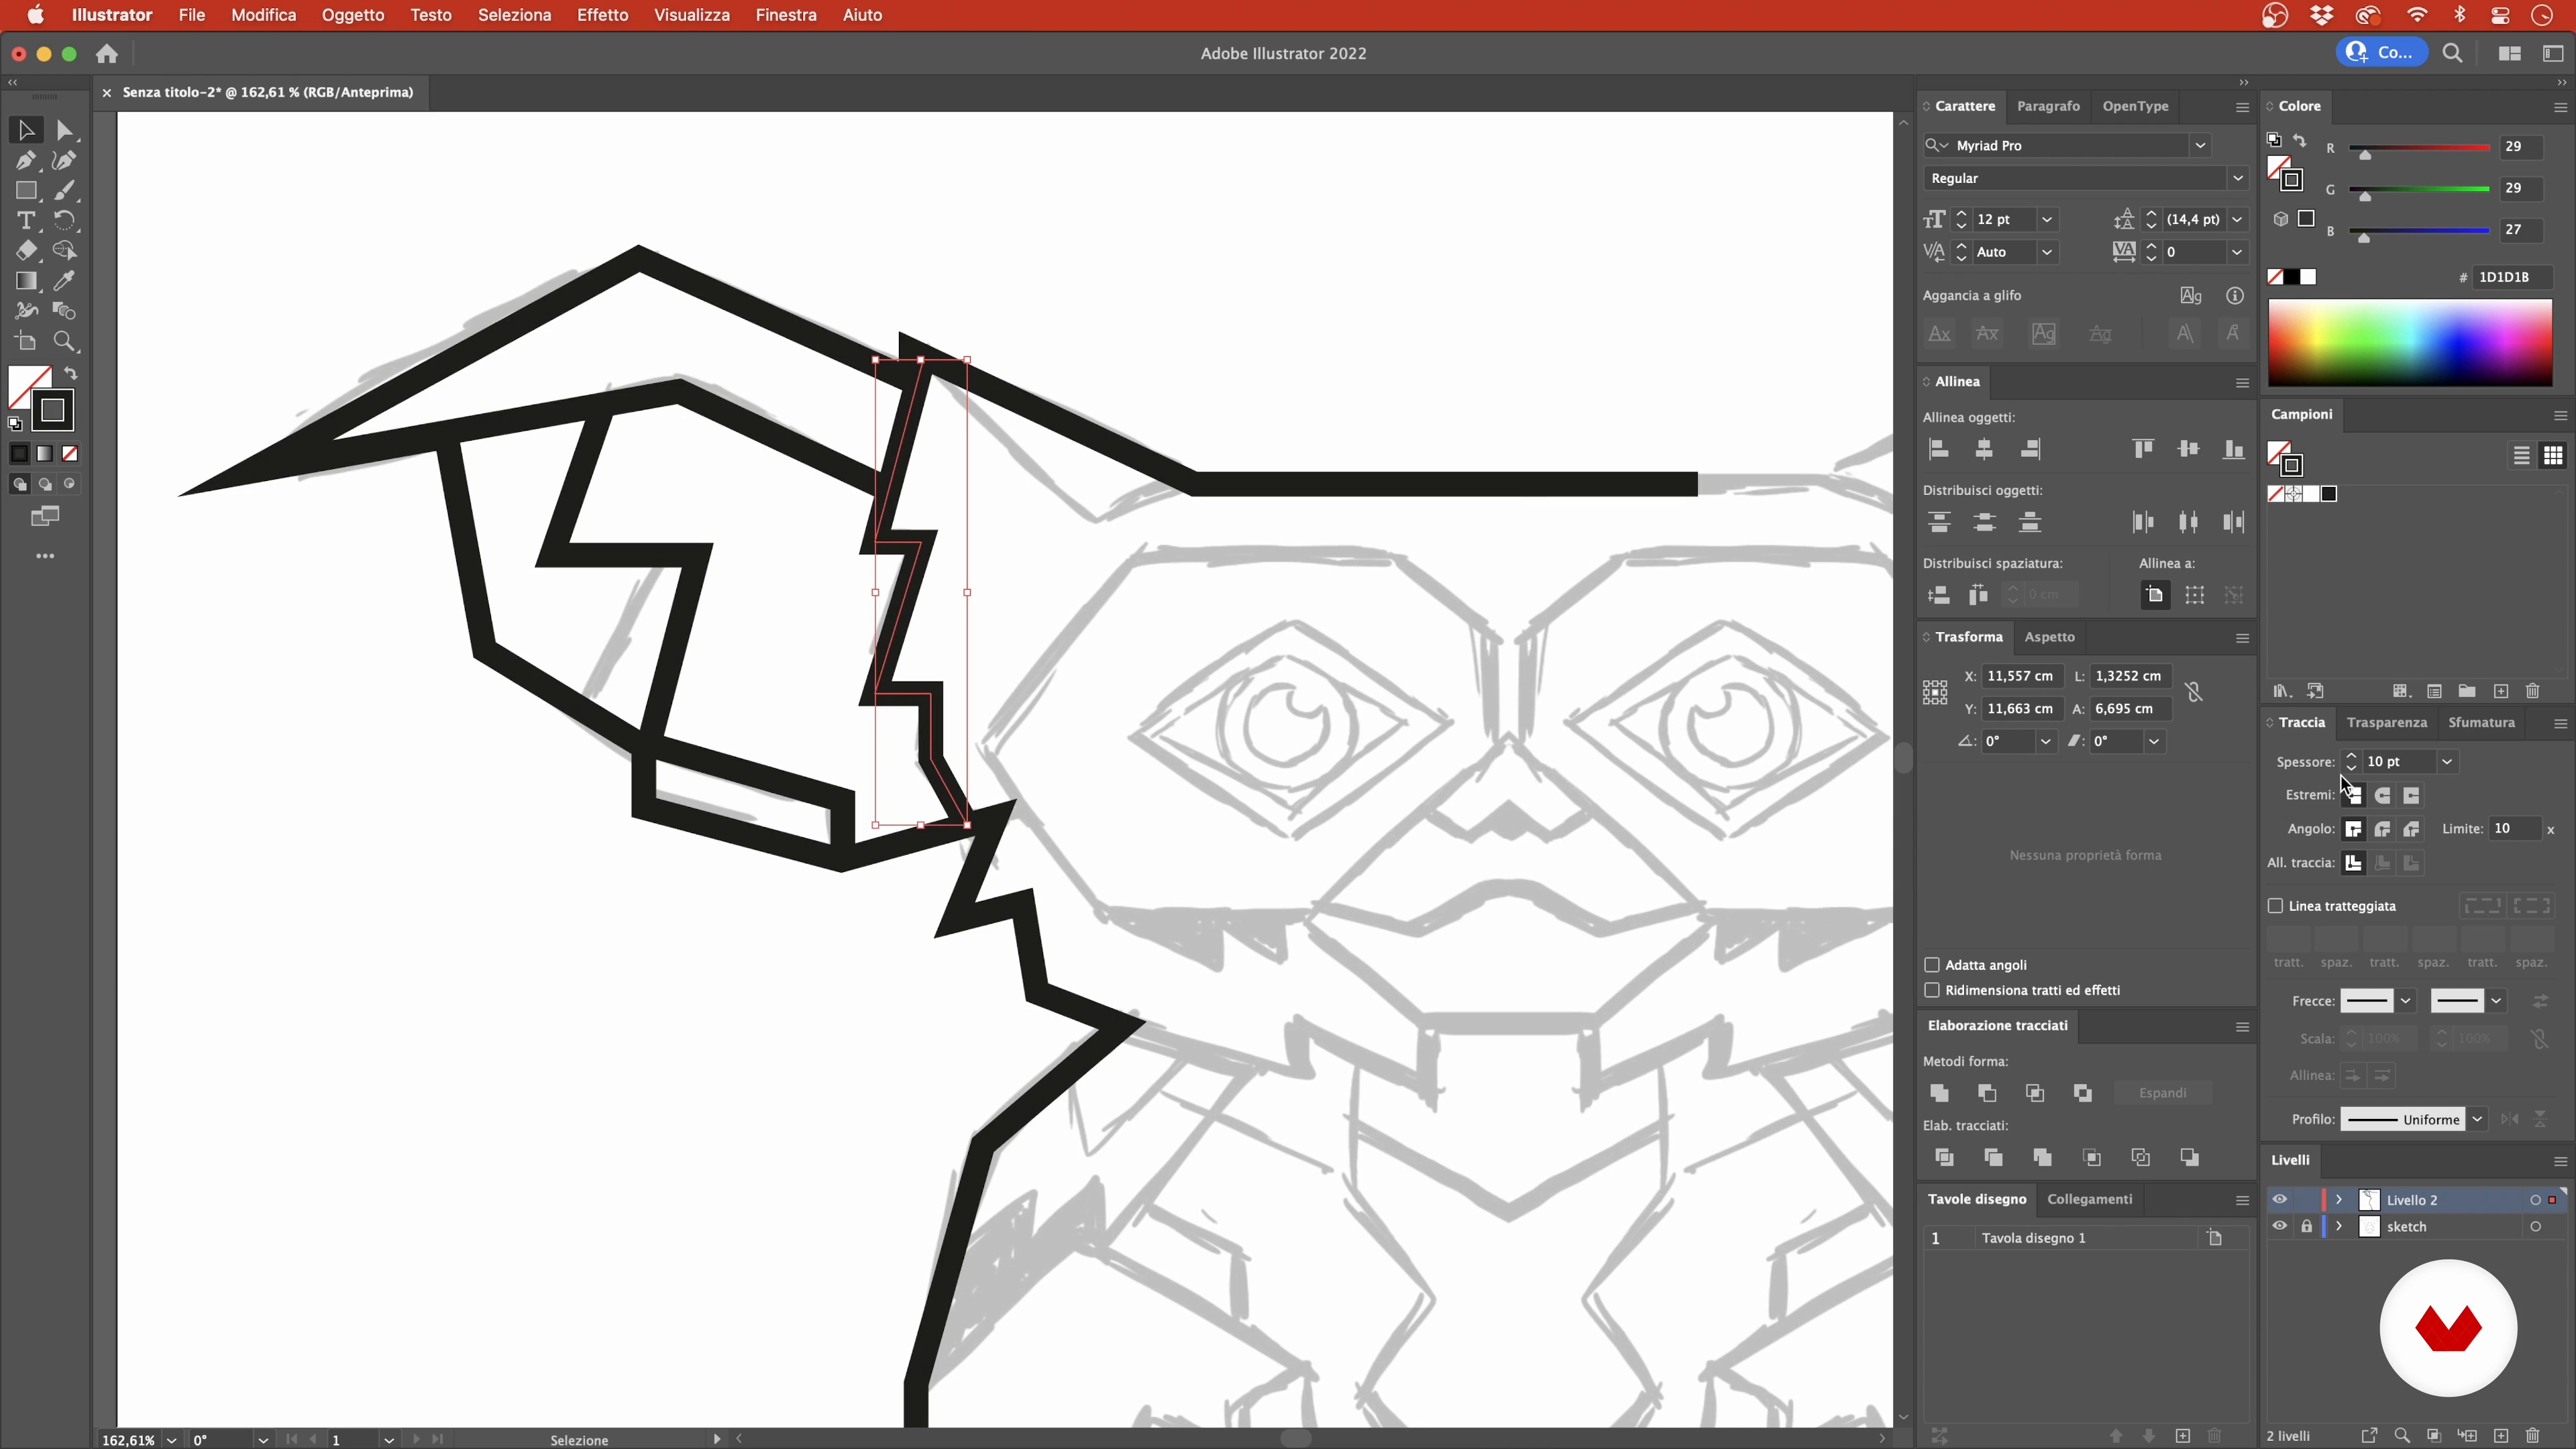2576x1449 pixels.
Task: Open Senza titolo-2 document tab
Action: coord(268,92)
